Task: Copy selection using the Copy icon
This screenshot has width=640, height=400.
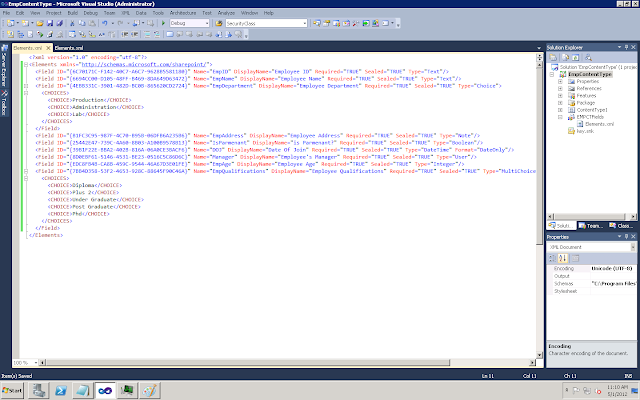Action: coord(82,23)
